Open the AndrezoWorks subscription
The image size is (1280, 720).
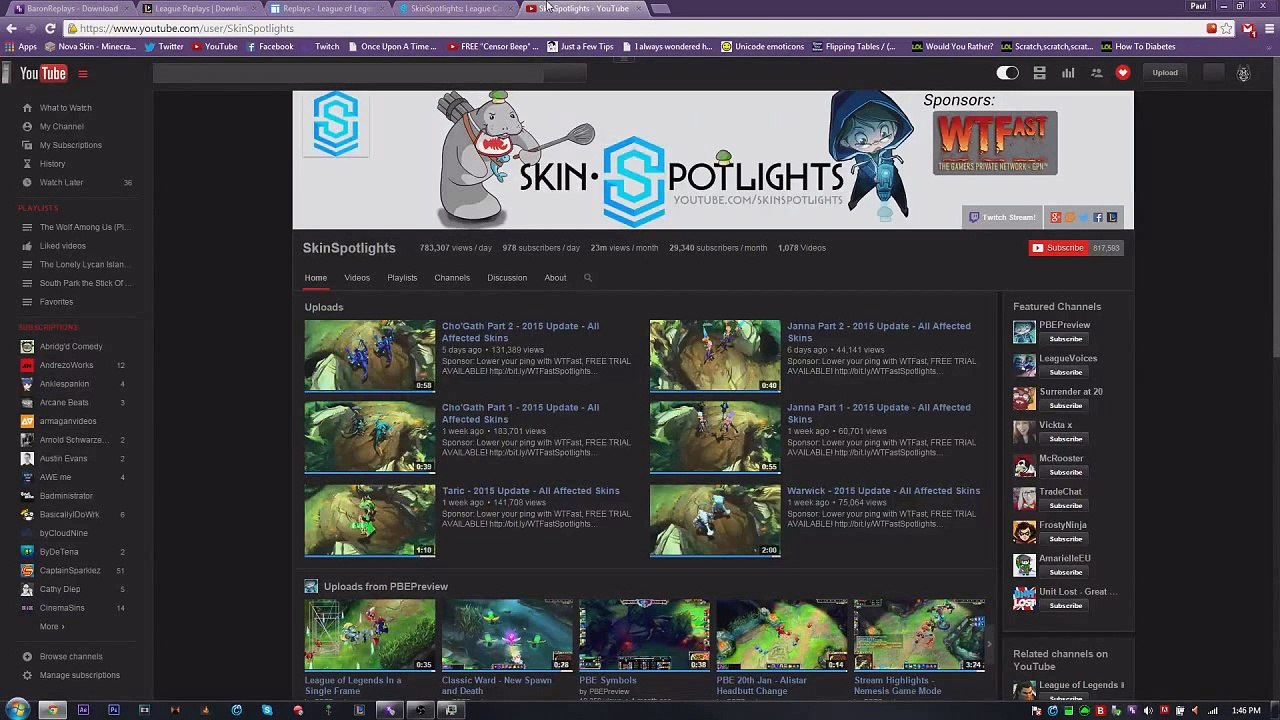66,366
